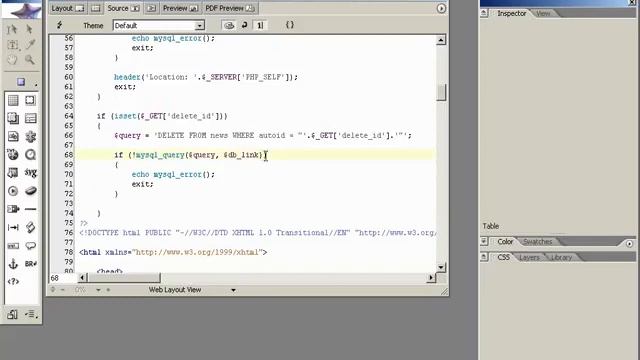Select the Source tab
Image resolution: width=640 pixels, height=360 pixels.
[x=123, y=8]
